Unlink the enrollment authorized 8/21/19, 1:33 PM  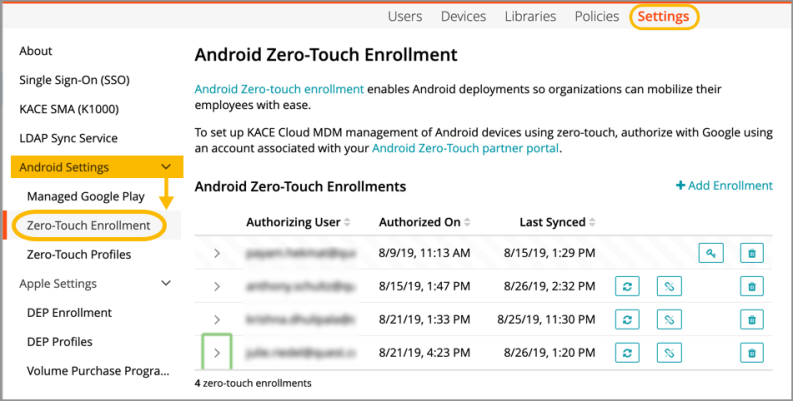click(x=668, y=320)
